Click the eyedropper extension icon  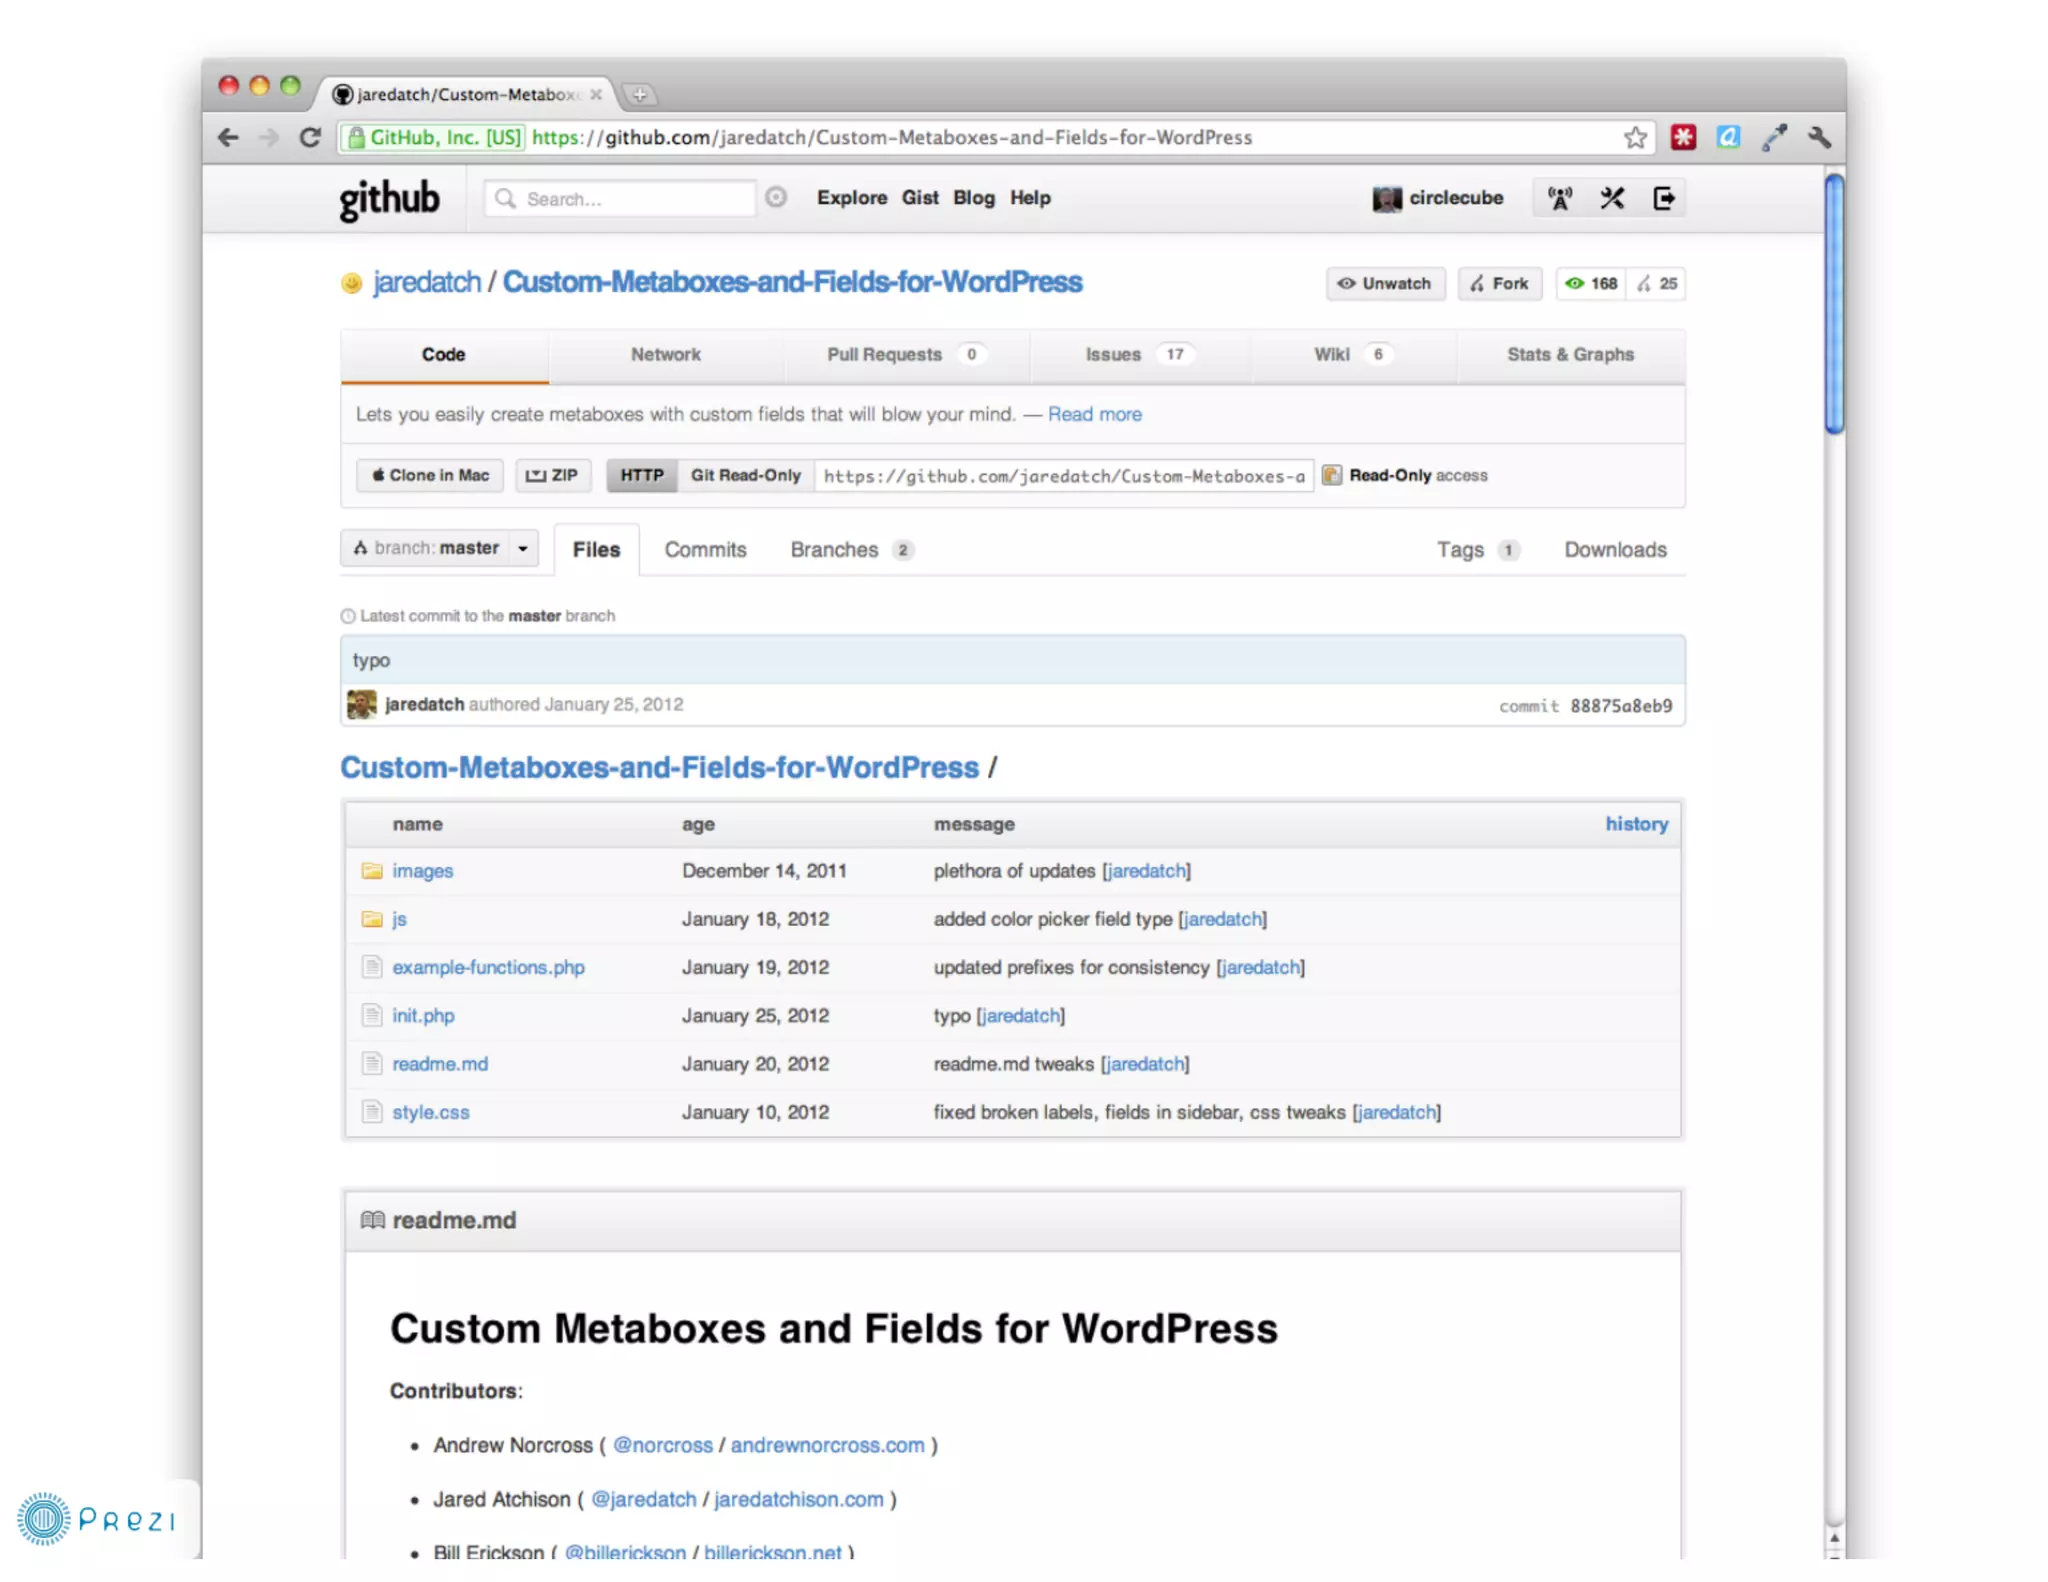point(1774,137)
